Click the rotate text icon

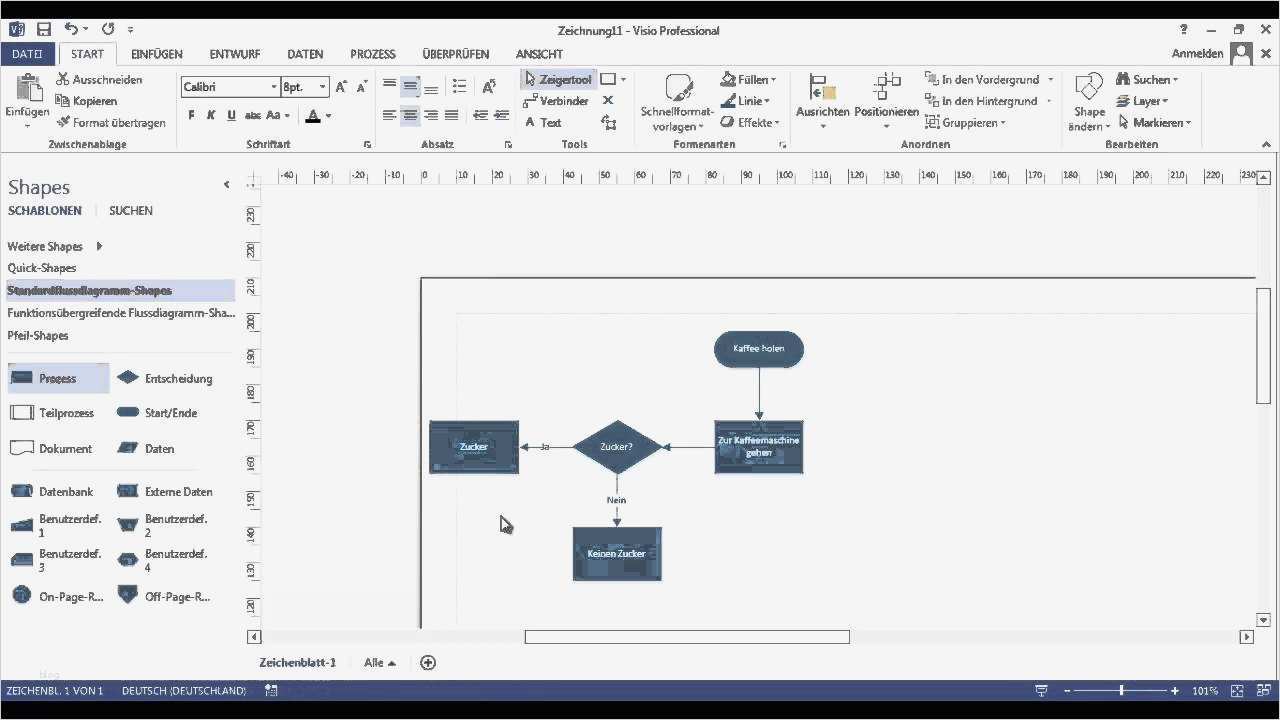point(489,87)
